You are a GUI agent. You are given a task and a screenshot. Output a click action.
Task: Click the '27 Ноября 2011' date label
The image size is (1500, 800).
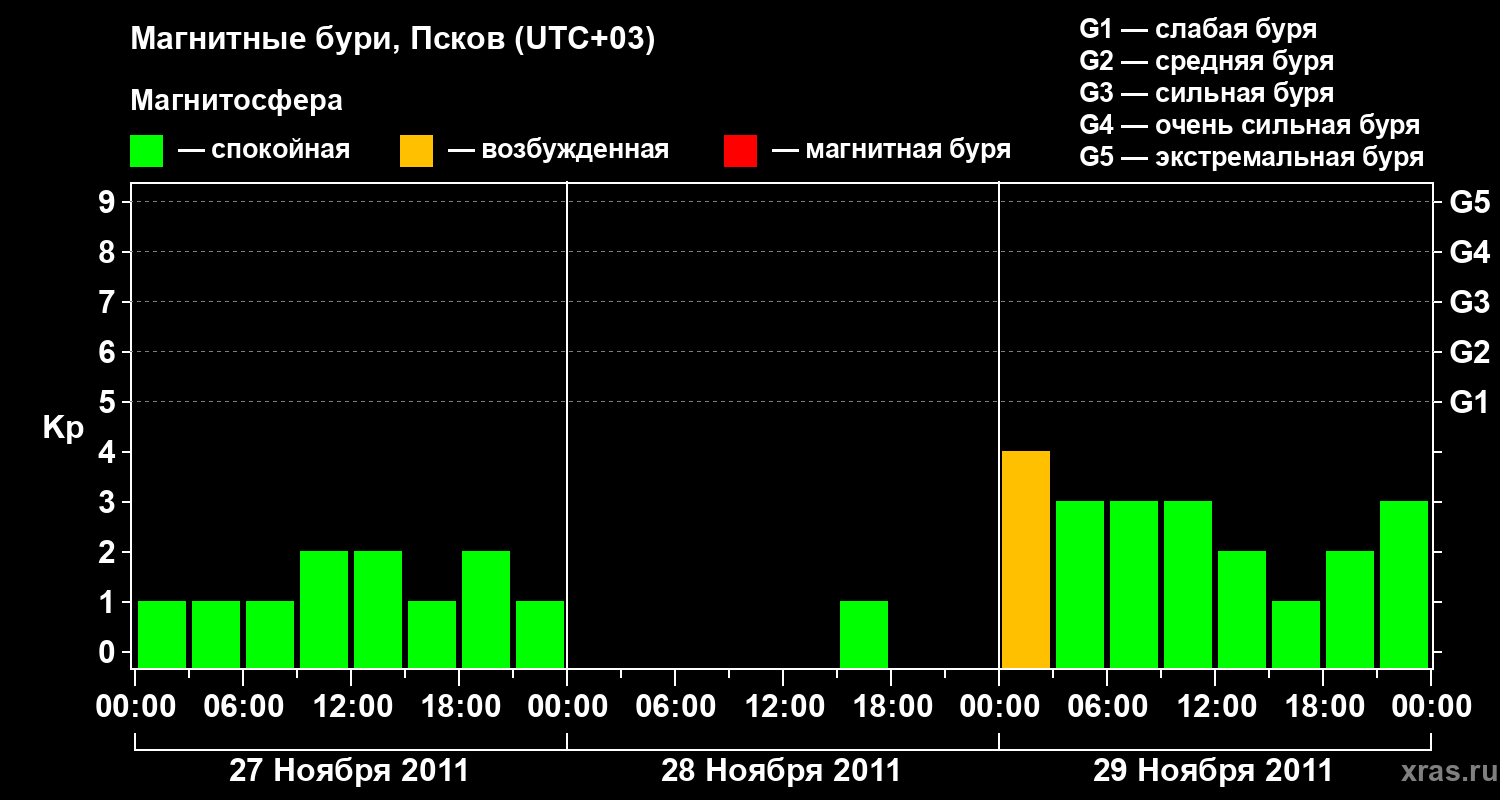pyautogui.click(x=349, y=771)
